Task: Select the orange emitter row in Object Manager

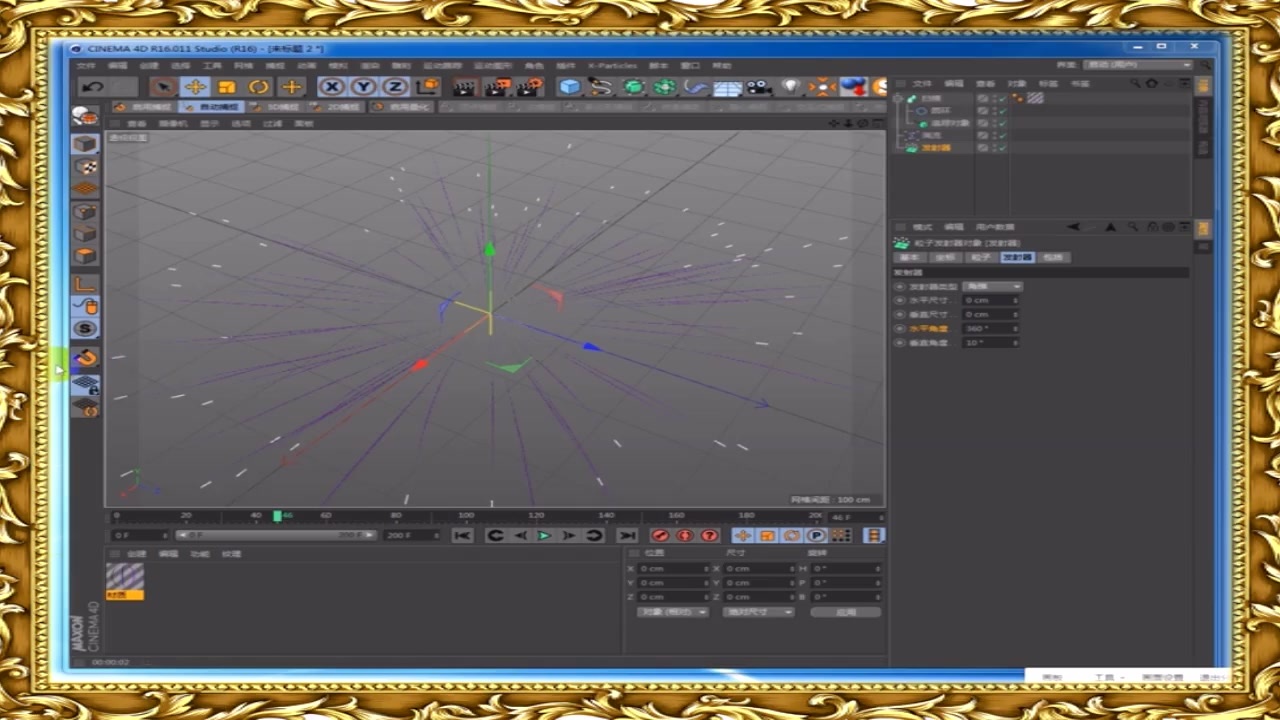Action: click(936, 147)
